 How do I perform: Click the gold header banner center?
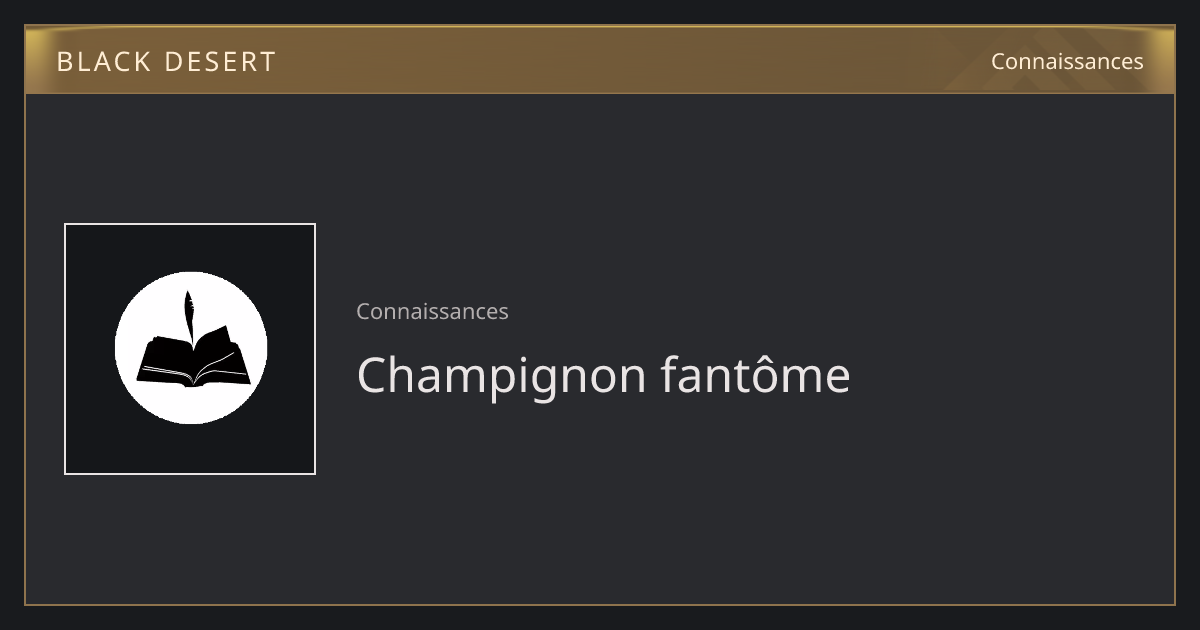pos(600,60)
